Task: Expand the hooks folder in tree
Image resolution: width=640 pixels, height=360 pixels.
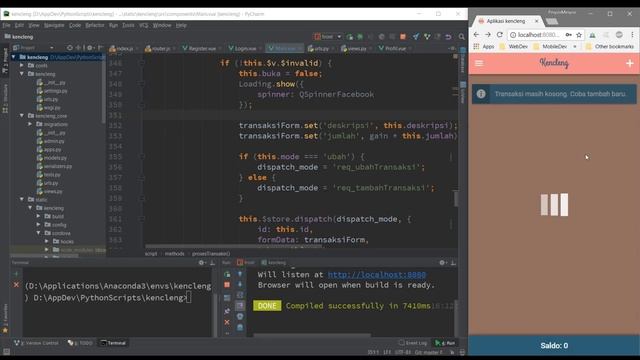Action: coord(47,241)
